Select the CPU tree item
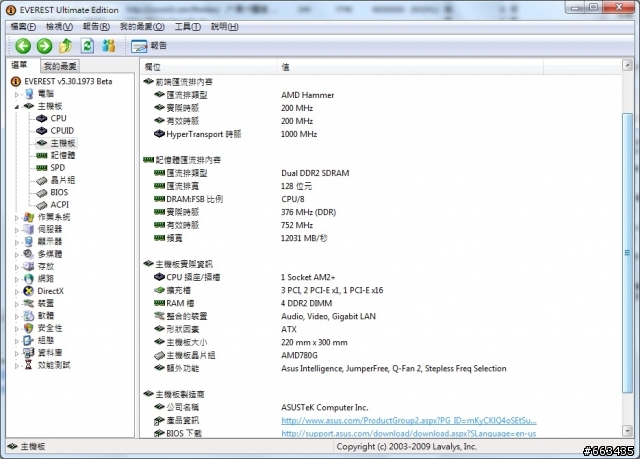640x459 pixels. 58,118
